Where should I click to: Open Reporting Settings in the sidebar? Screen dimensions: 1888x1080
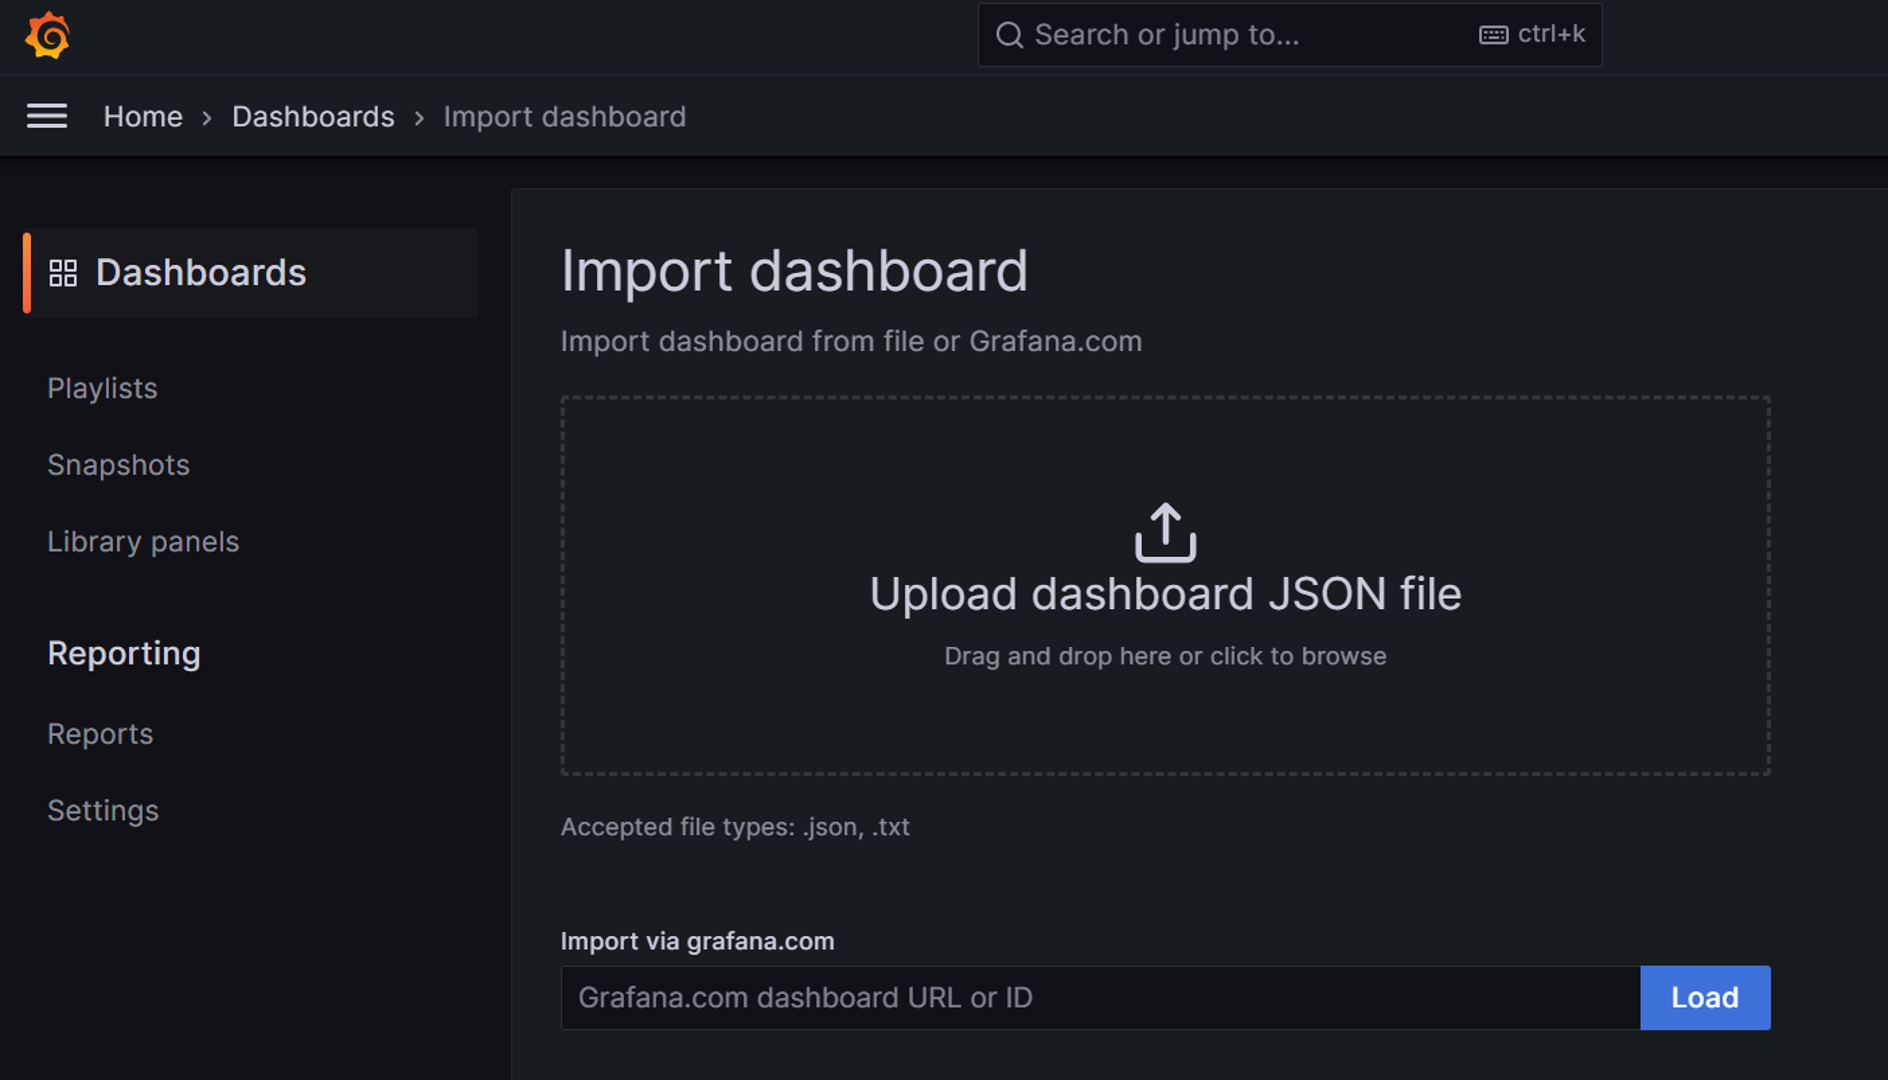click(x=103, y=810)
